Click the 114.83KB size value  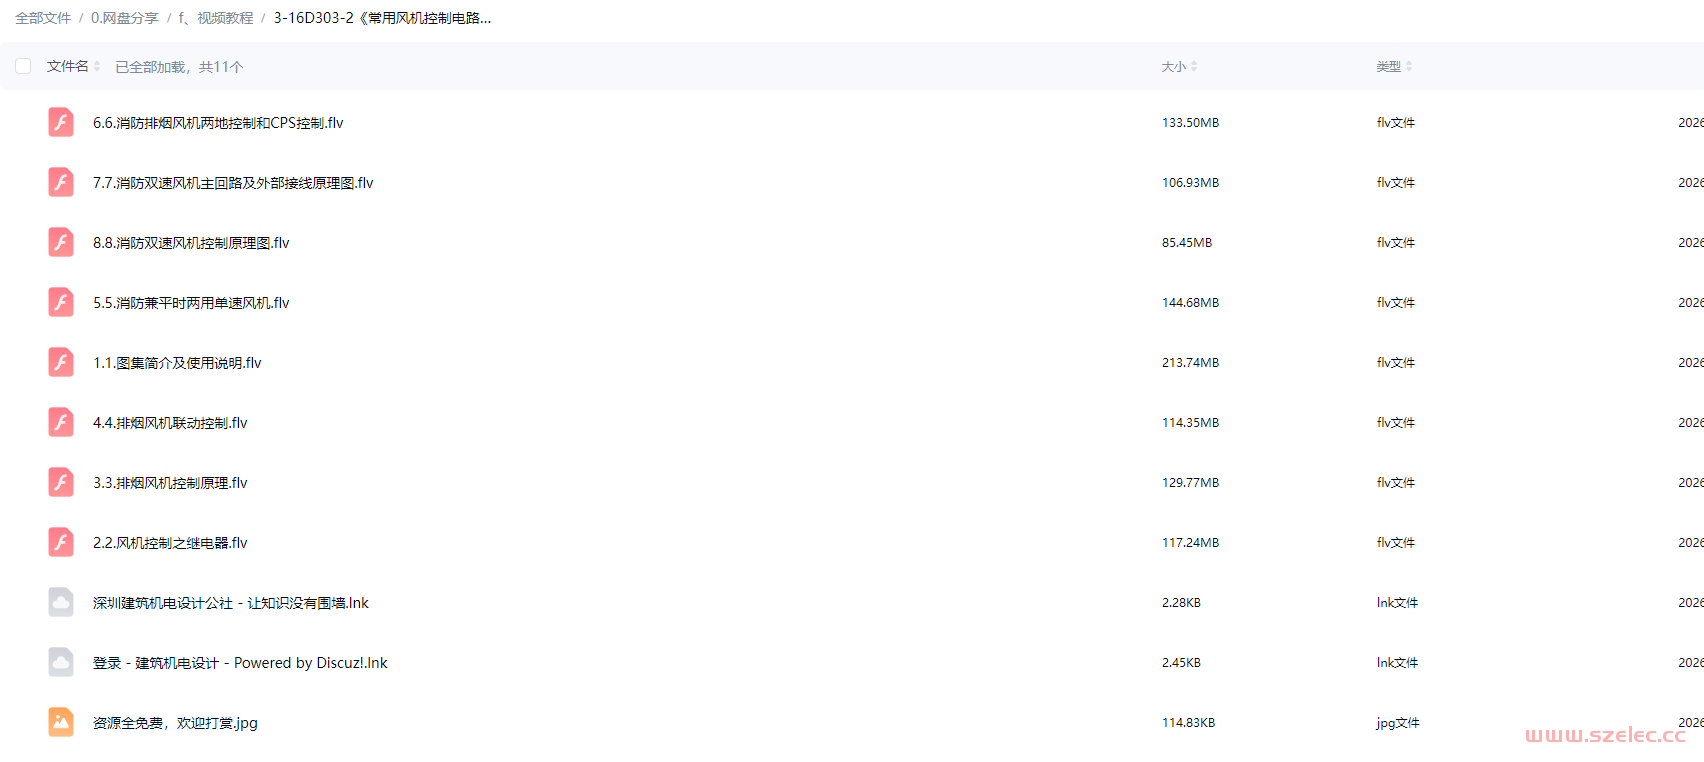click(1188, 723)
